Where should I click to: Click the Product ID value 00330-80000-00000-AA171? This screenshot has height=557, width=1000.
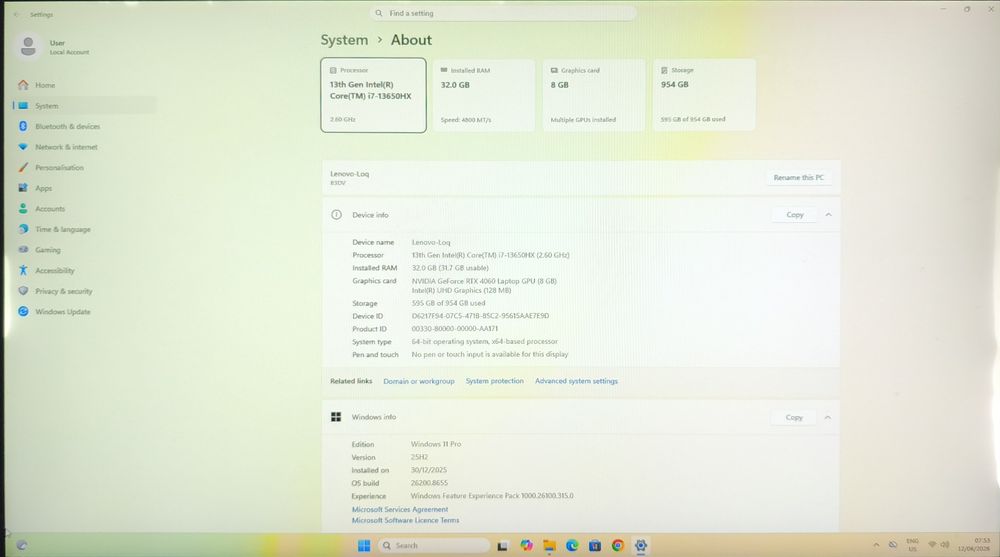[455, 329]
